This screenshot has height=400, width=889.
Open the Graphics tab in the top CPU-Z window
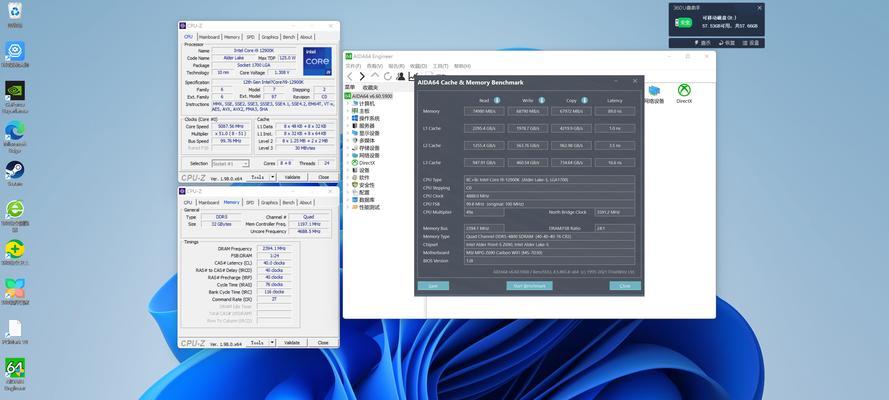pyautogui.click(x=269, y=37)
